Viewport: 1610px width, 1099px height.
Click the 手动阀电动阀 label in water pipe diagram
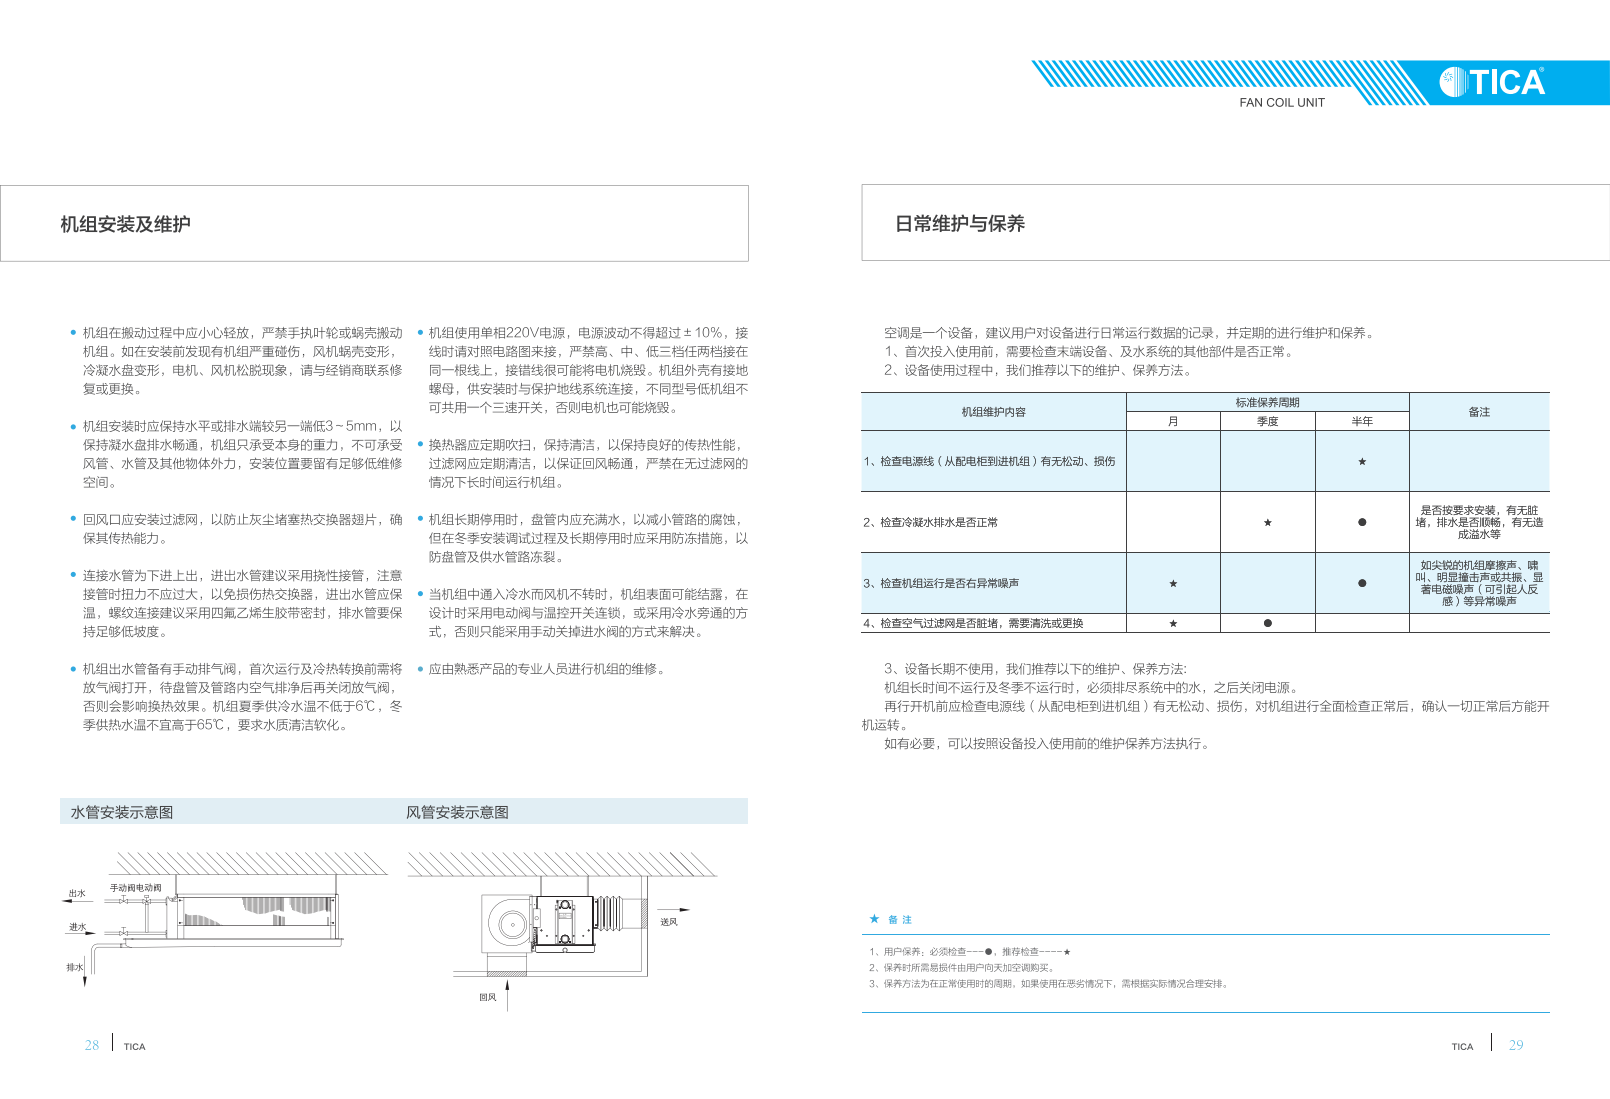coord(135,888)
